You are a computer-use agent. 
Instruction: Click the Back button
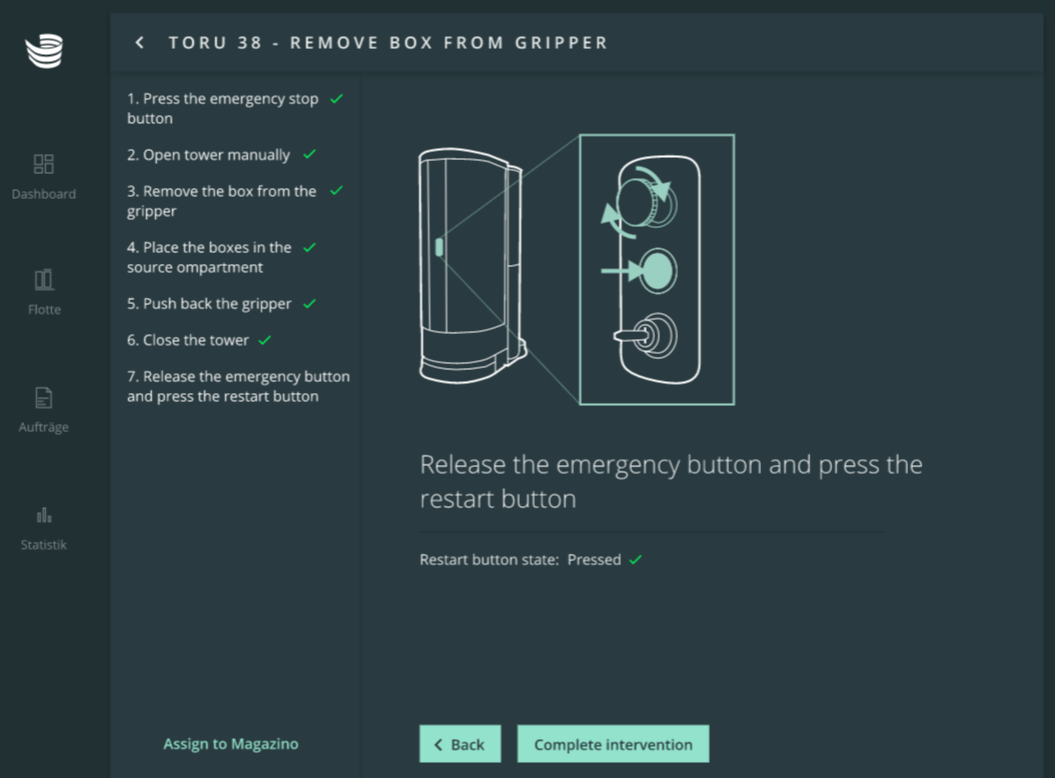[x=460, y=744]
